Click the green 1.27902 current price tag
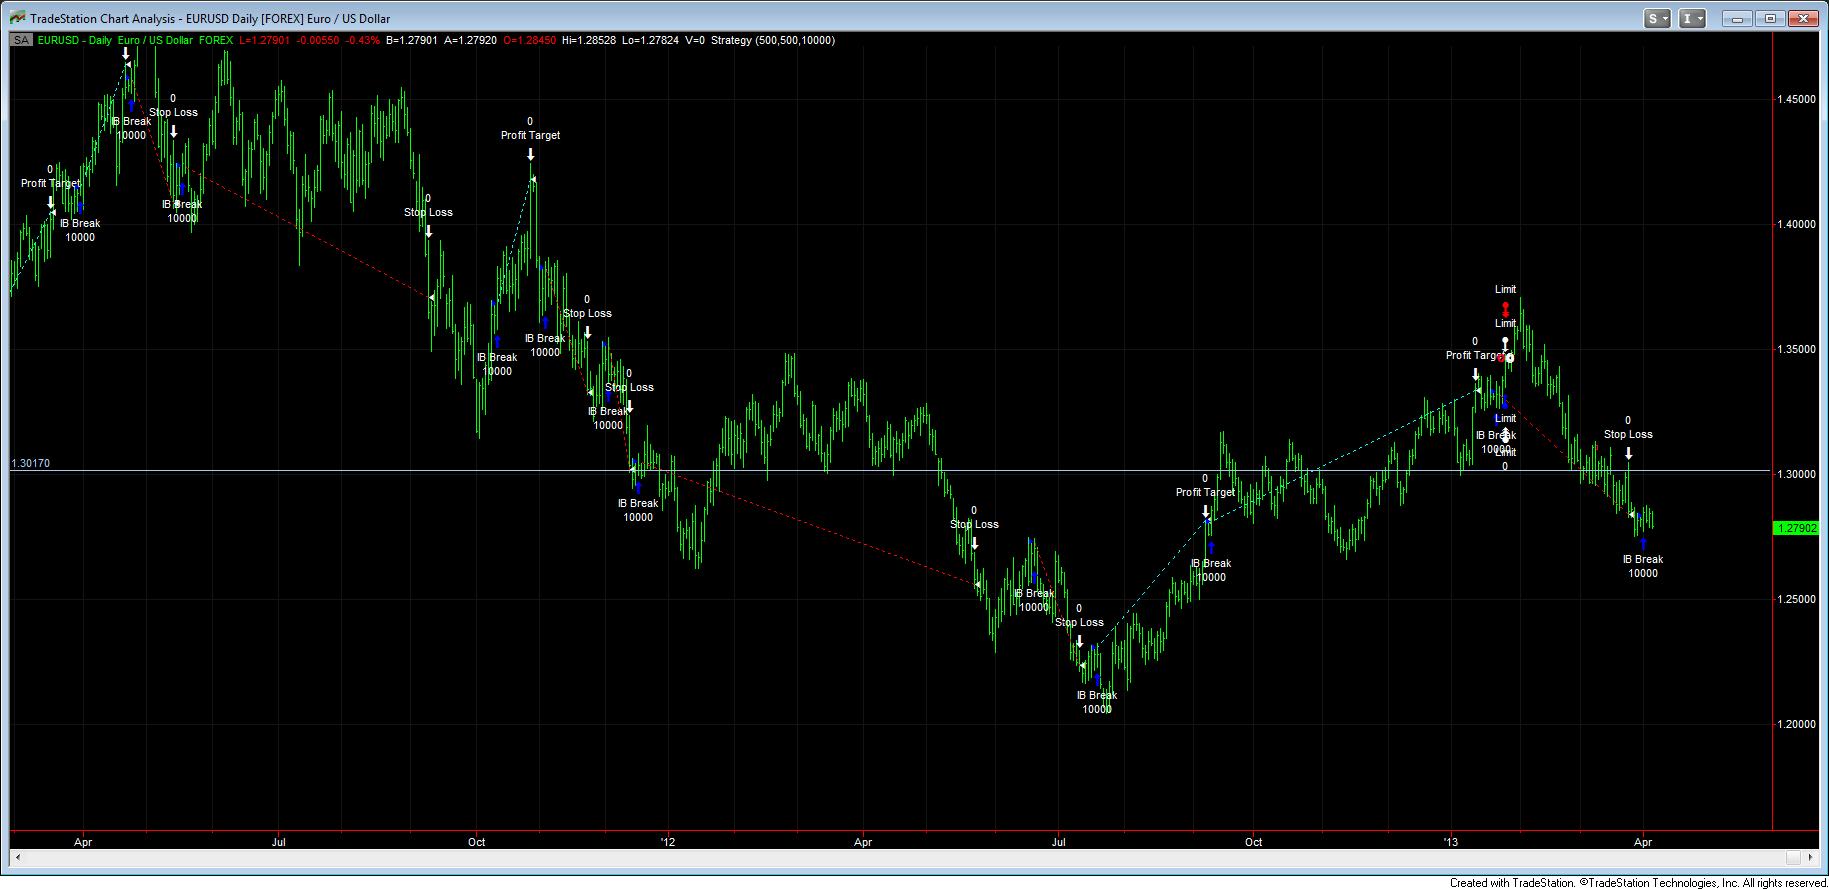Image resolution: width=1829 pixels, height=889 pixels. (x=1795, y=528)
